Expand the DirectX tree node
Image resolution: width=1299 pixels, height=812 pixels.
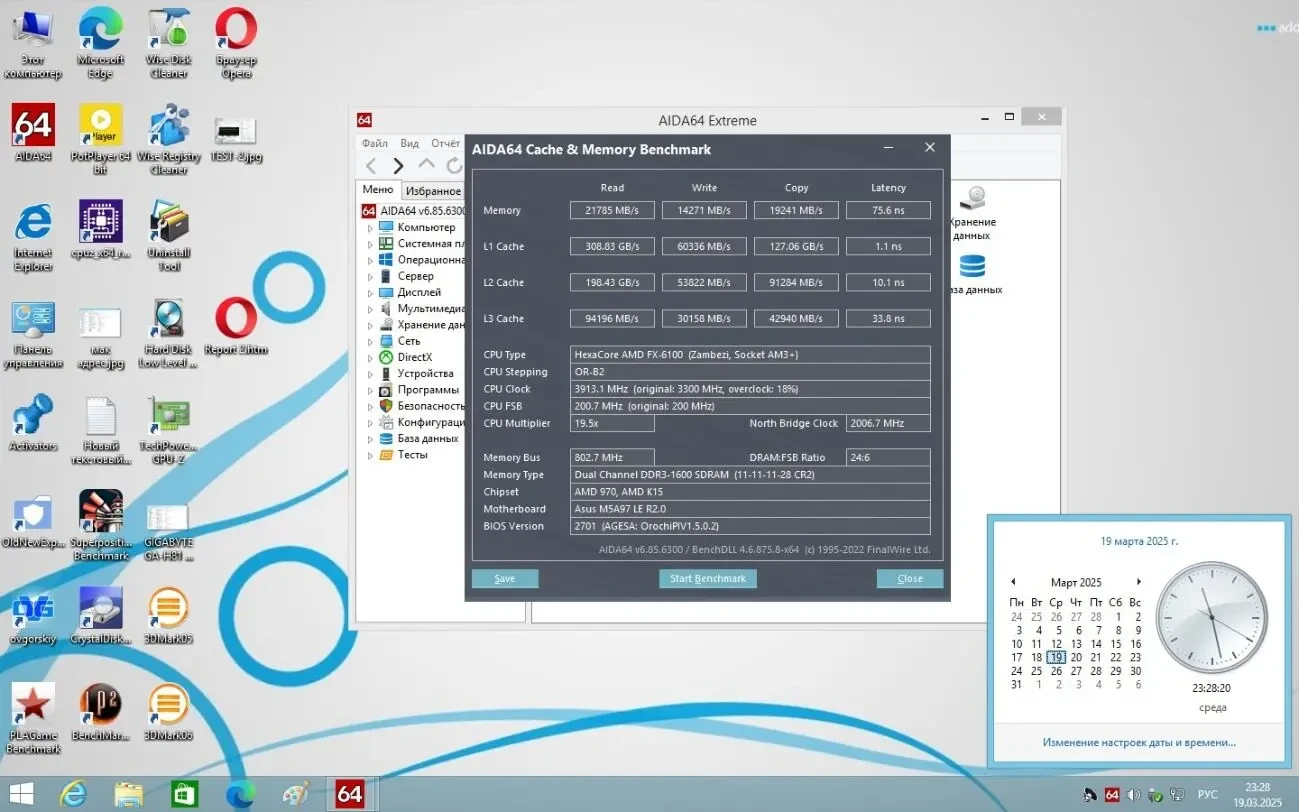point(370,358)
